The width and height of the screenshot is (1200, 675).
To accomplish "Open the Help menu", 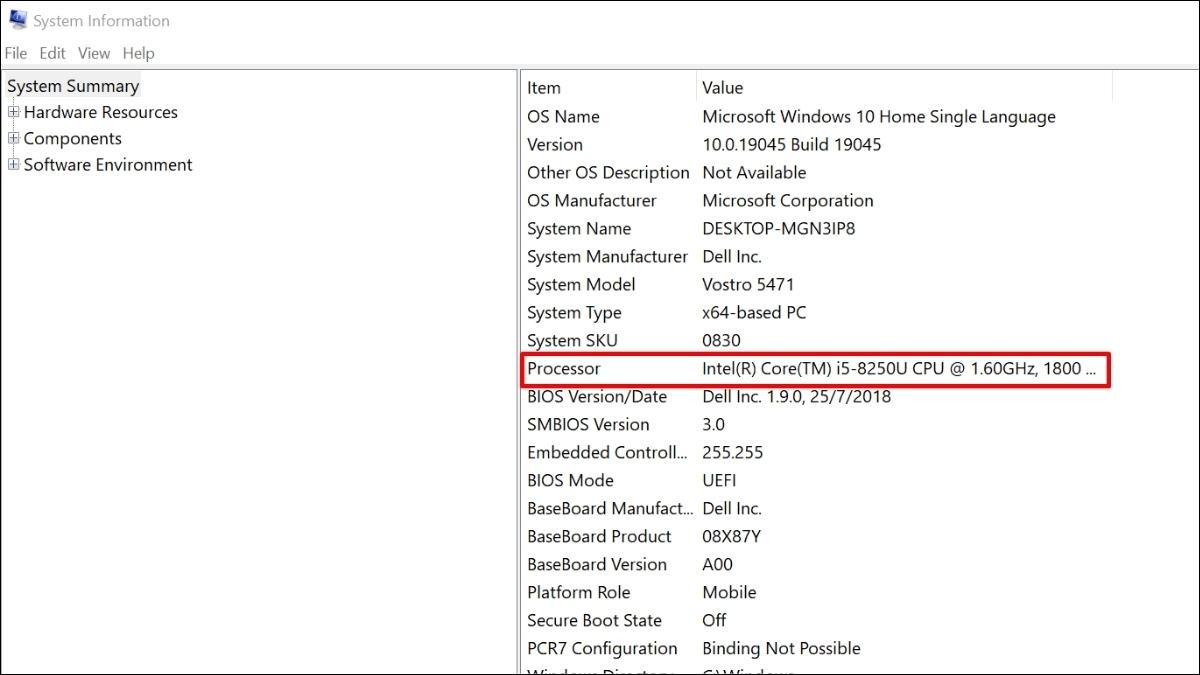I will tap(139, 53).
